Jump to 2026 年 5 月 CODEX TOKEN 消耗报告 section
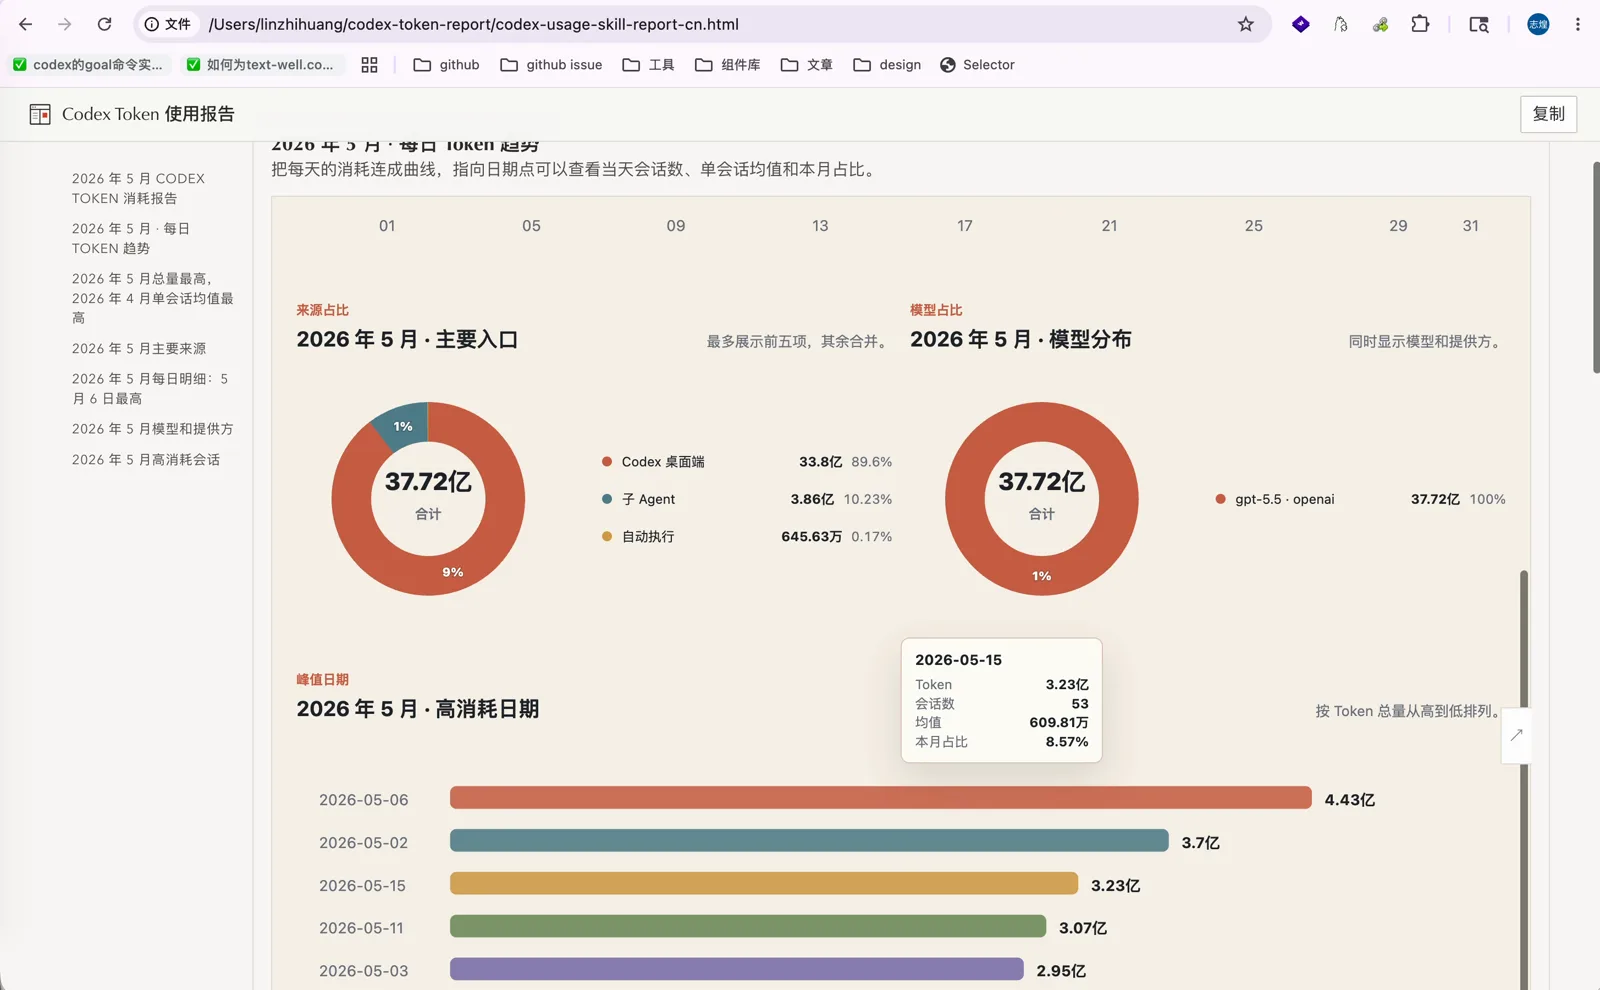Viewport: 1600px width, 990px height. pyautogui.click(x=138, y=188)
